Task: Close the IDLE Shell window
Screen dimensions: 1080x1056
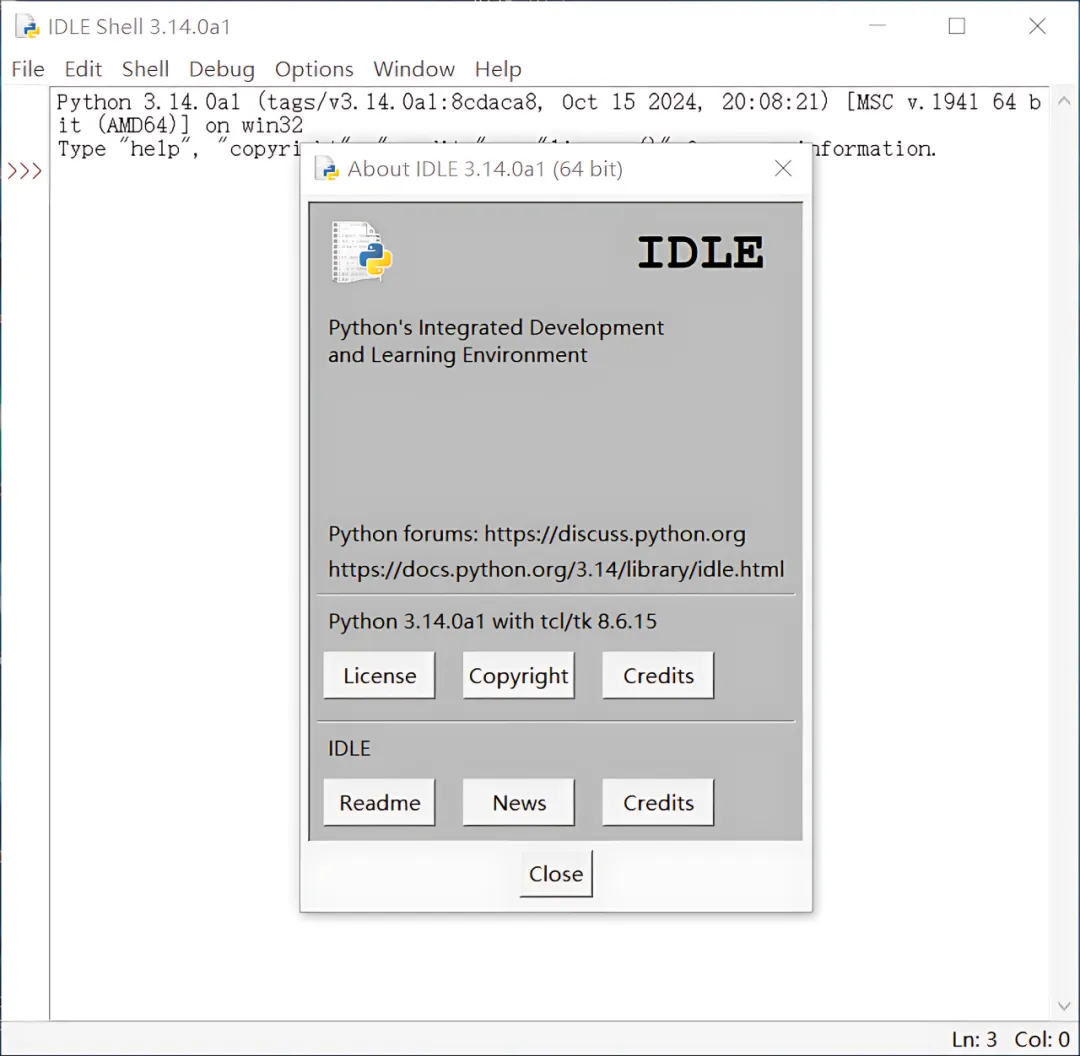Action: click(x=1037, y=26)
